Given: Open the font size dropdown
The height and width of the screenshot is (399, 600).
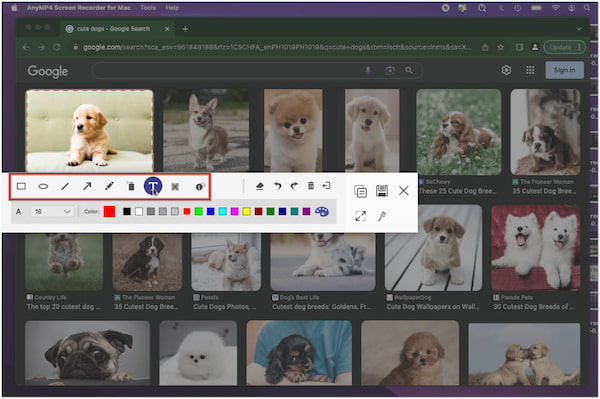Looking at the screenshot, I should (52, 211).
